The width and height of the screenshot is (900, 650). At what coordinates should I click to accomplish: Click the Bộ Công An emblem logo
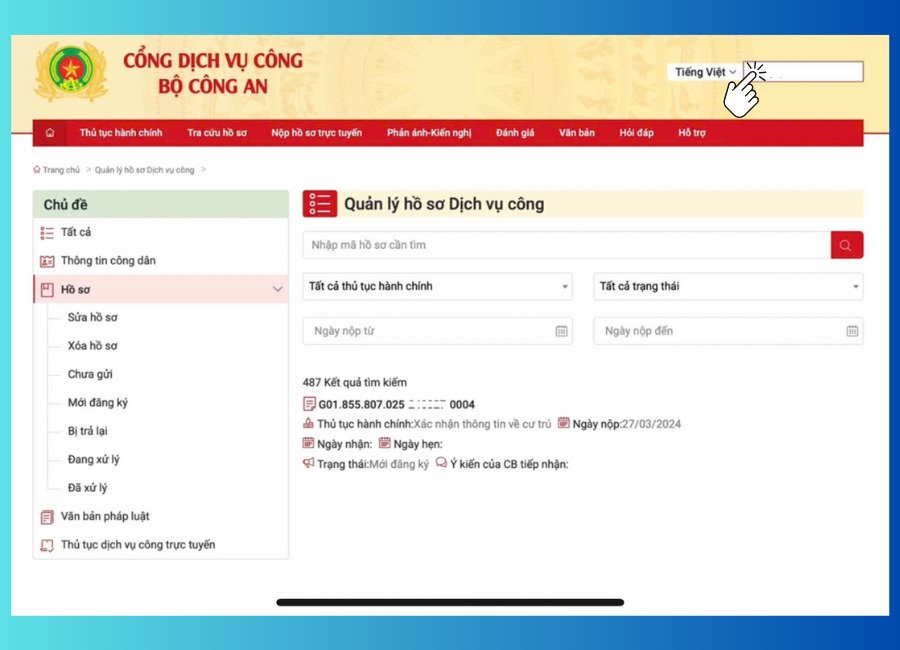coord(71,72)
